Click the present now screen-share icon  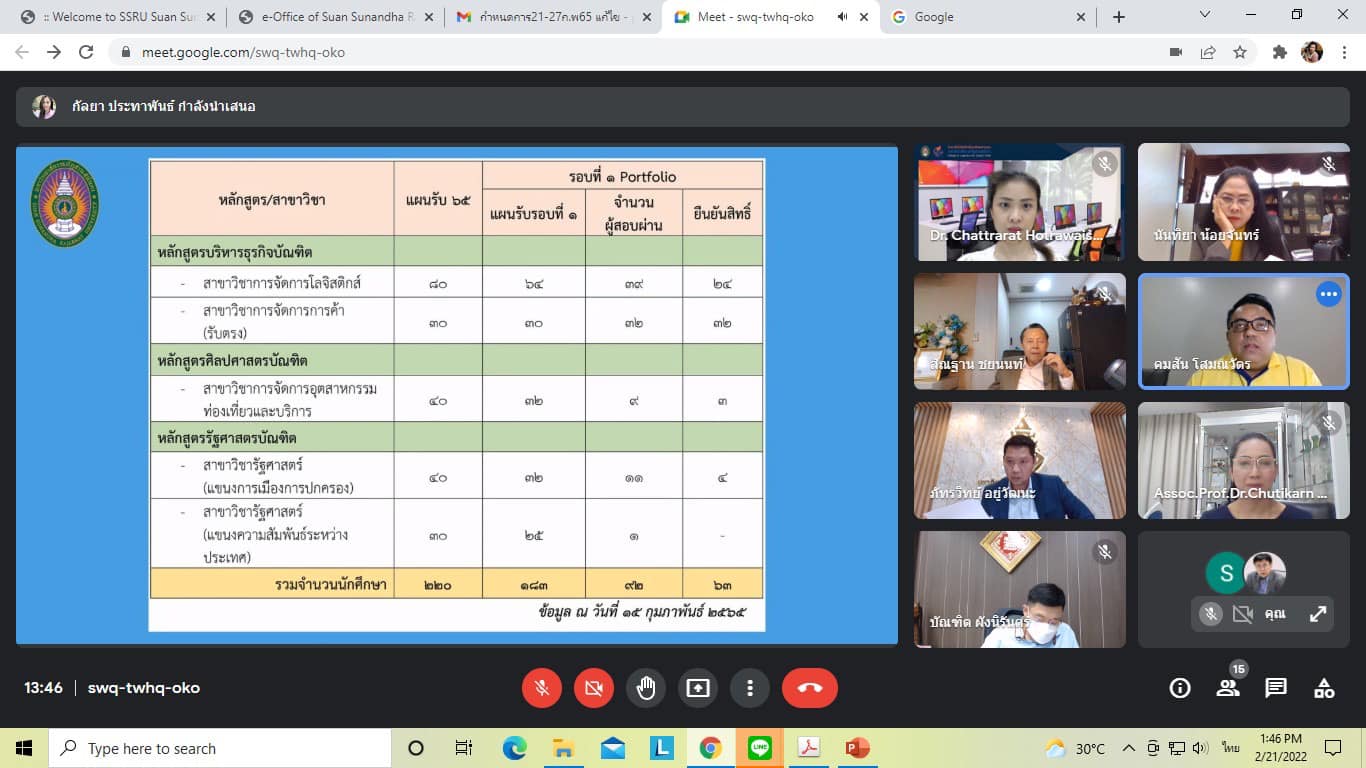point(697,688)
